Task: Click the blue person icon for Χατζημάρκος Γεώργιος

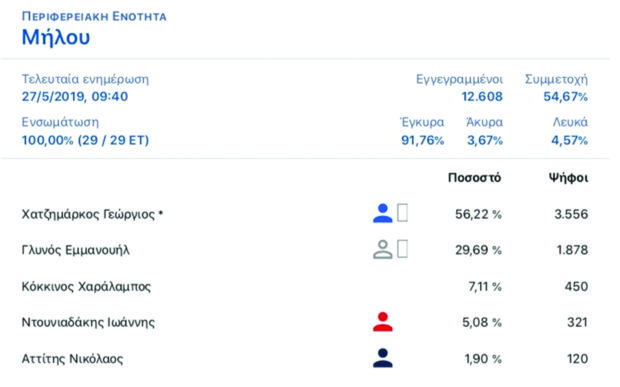Action: (x=382, y=213)
